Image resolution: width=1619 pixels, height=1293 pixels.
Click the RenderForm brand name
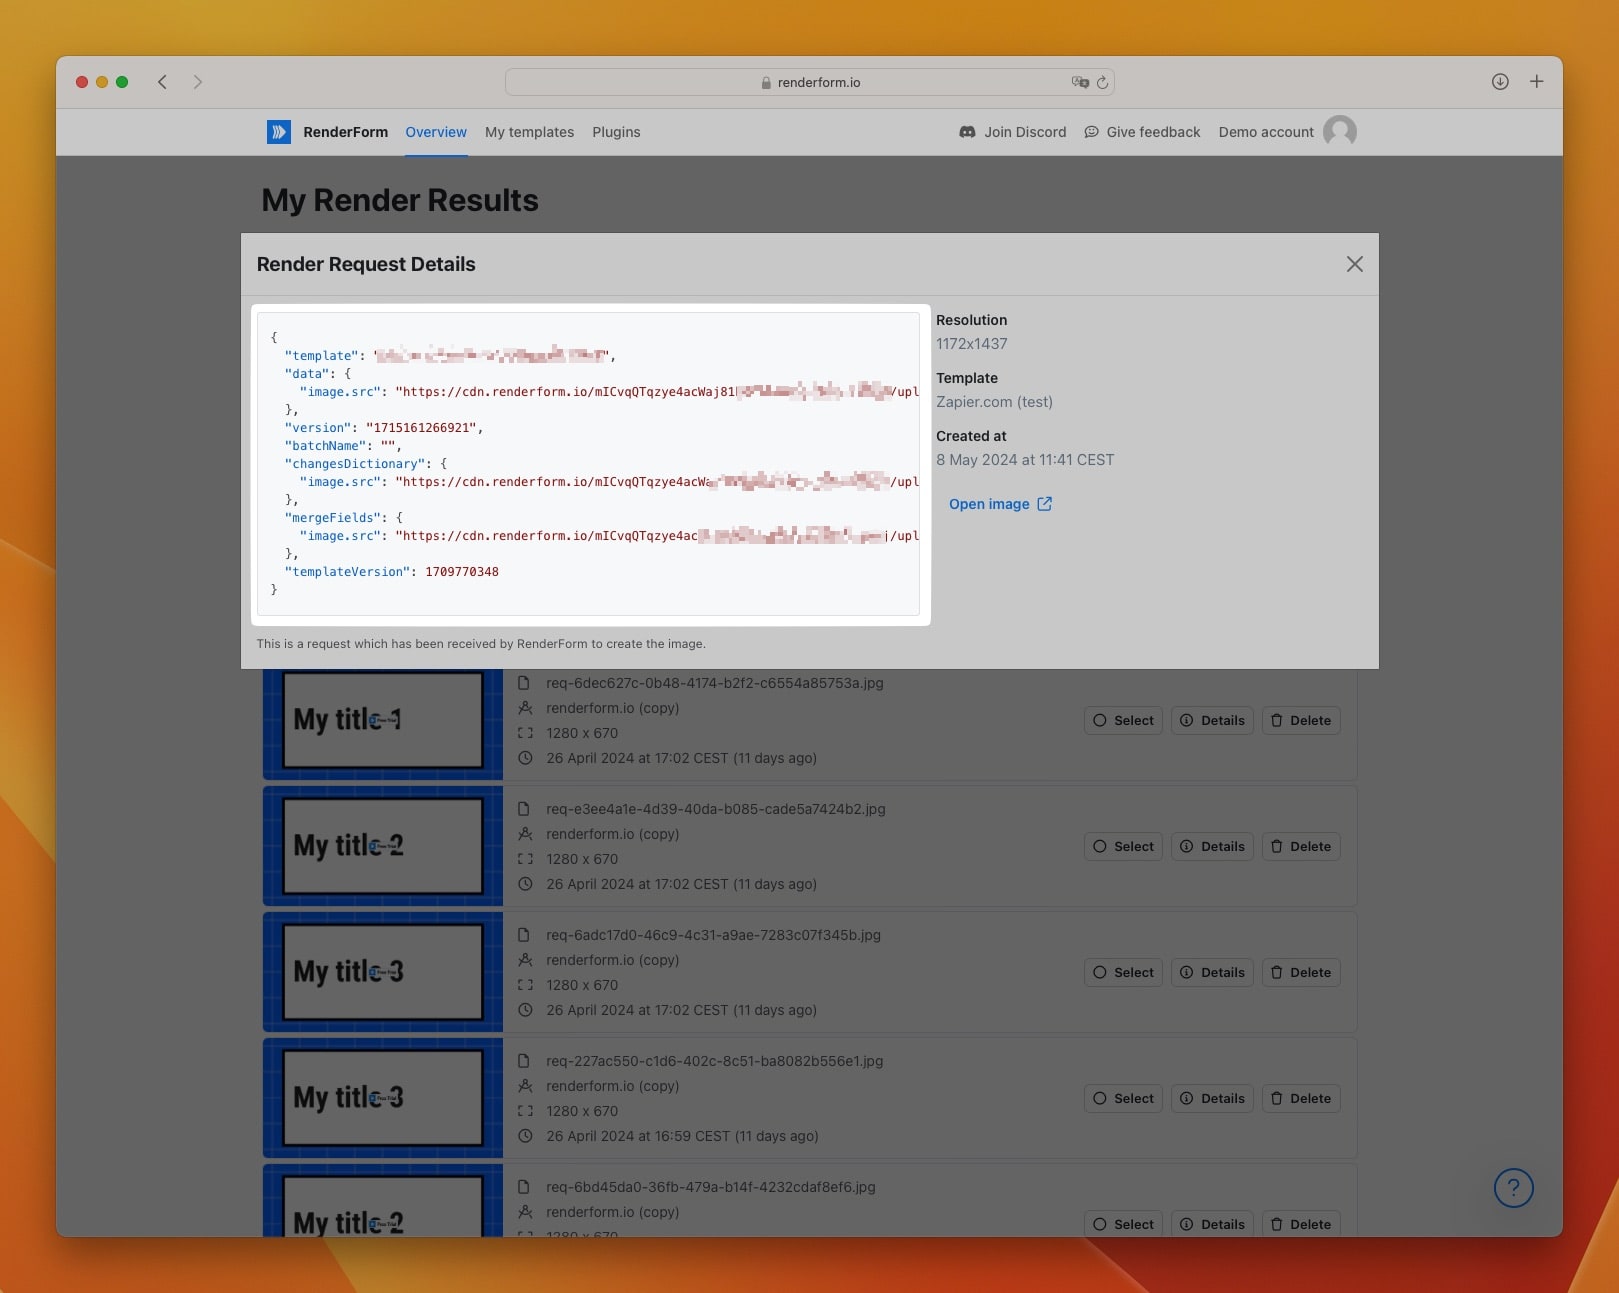click(x=346, y=132)
